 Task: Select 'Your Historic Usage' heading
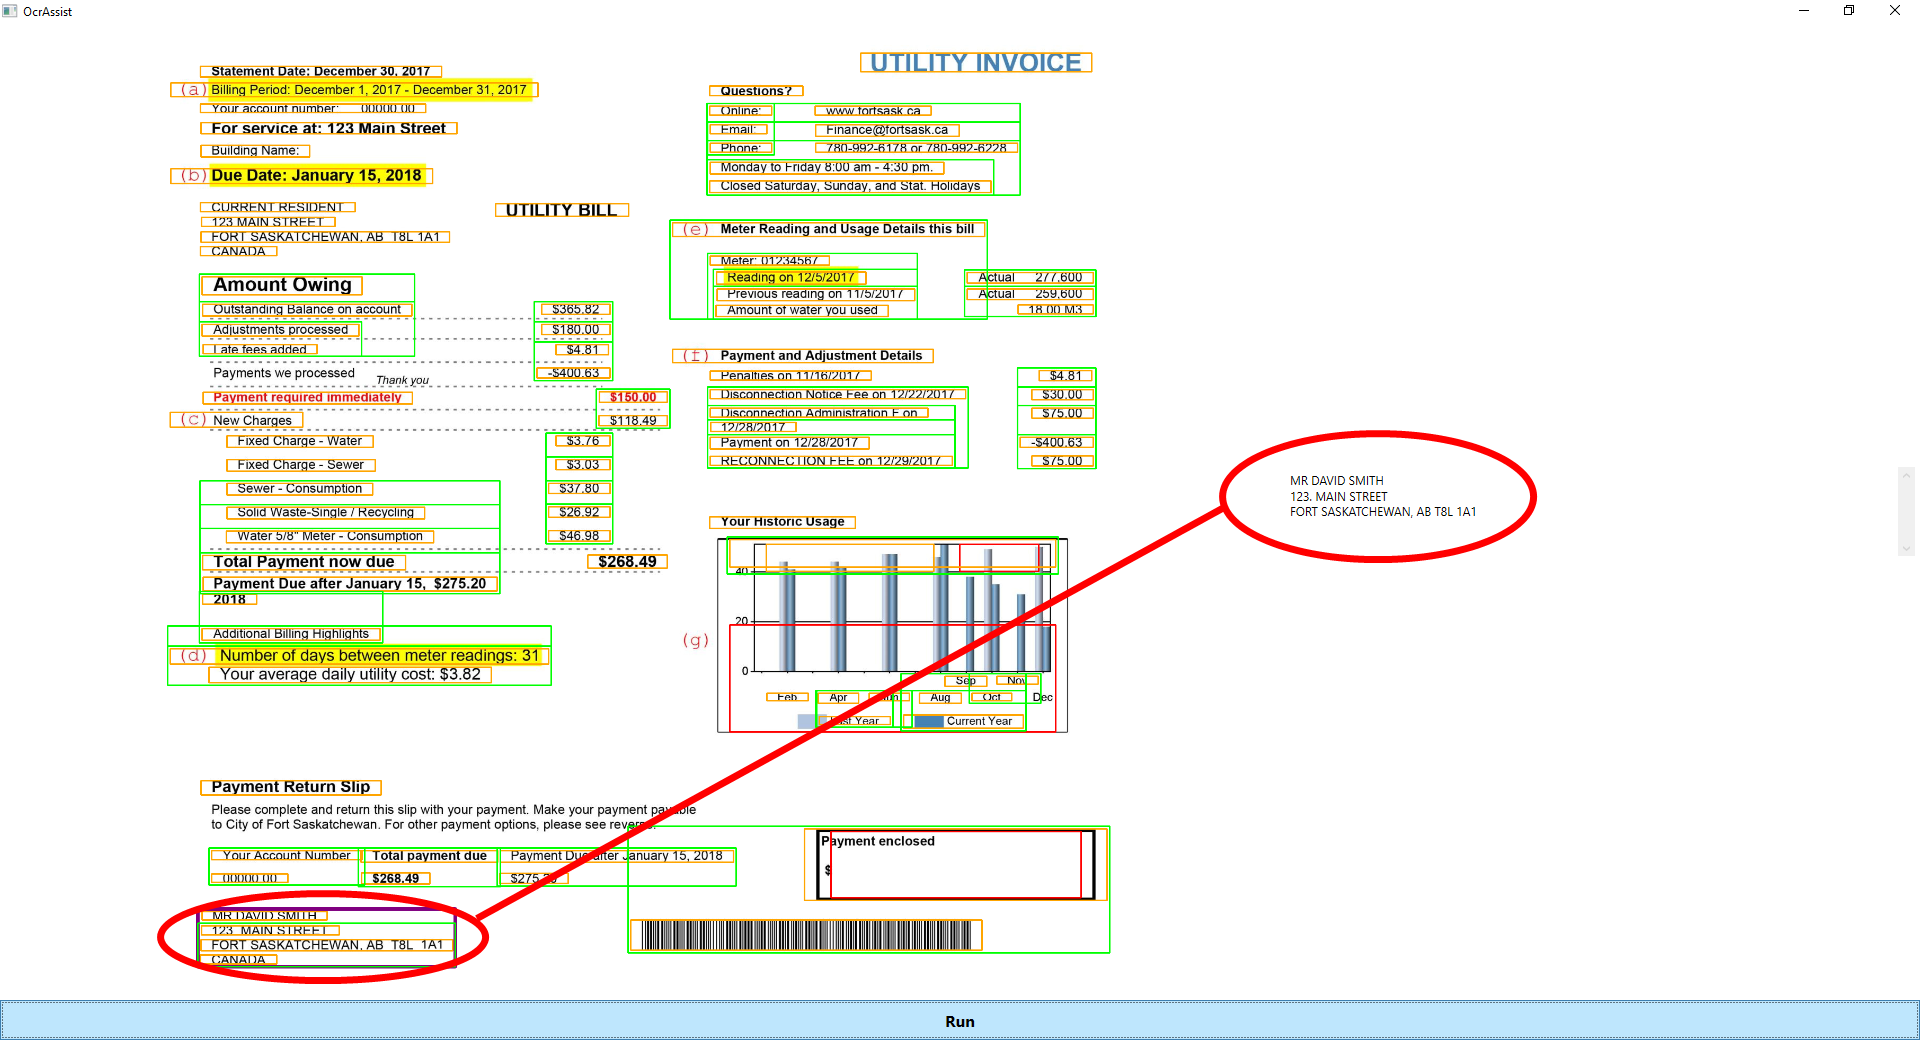(x=782, y=522)
